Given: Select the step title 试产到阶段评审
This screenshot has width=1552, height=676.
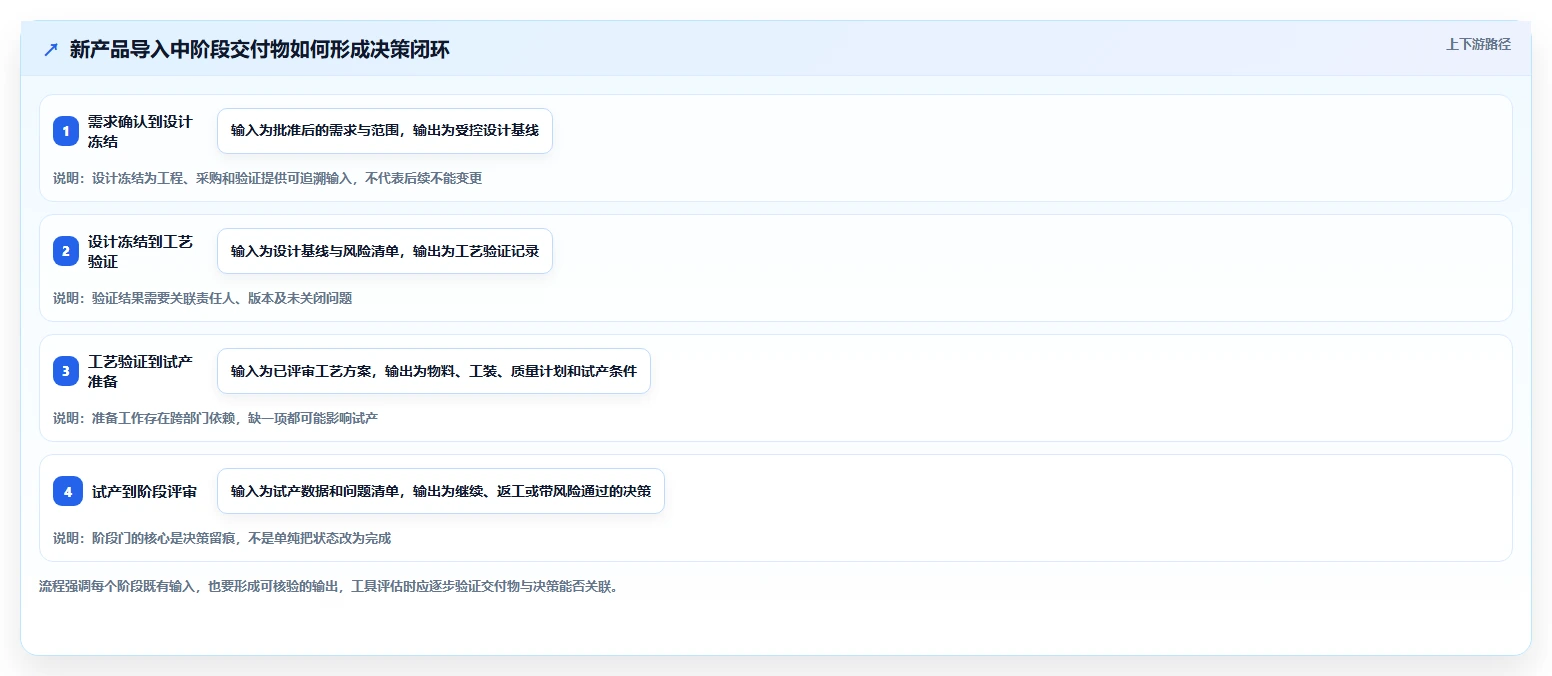Looking at the screenshot, I should [144, 491].
